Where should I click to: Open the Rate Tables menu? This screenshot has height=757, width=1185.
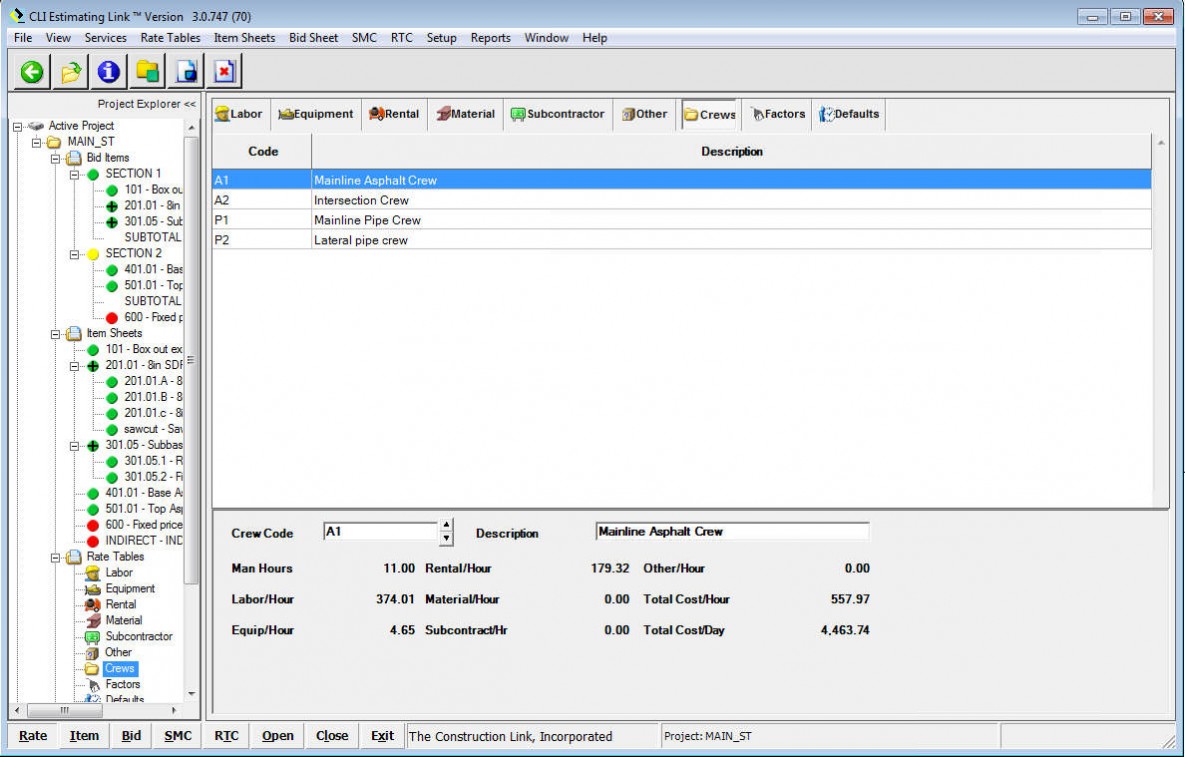[170, 38]
